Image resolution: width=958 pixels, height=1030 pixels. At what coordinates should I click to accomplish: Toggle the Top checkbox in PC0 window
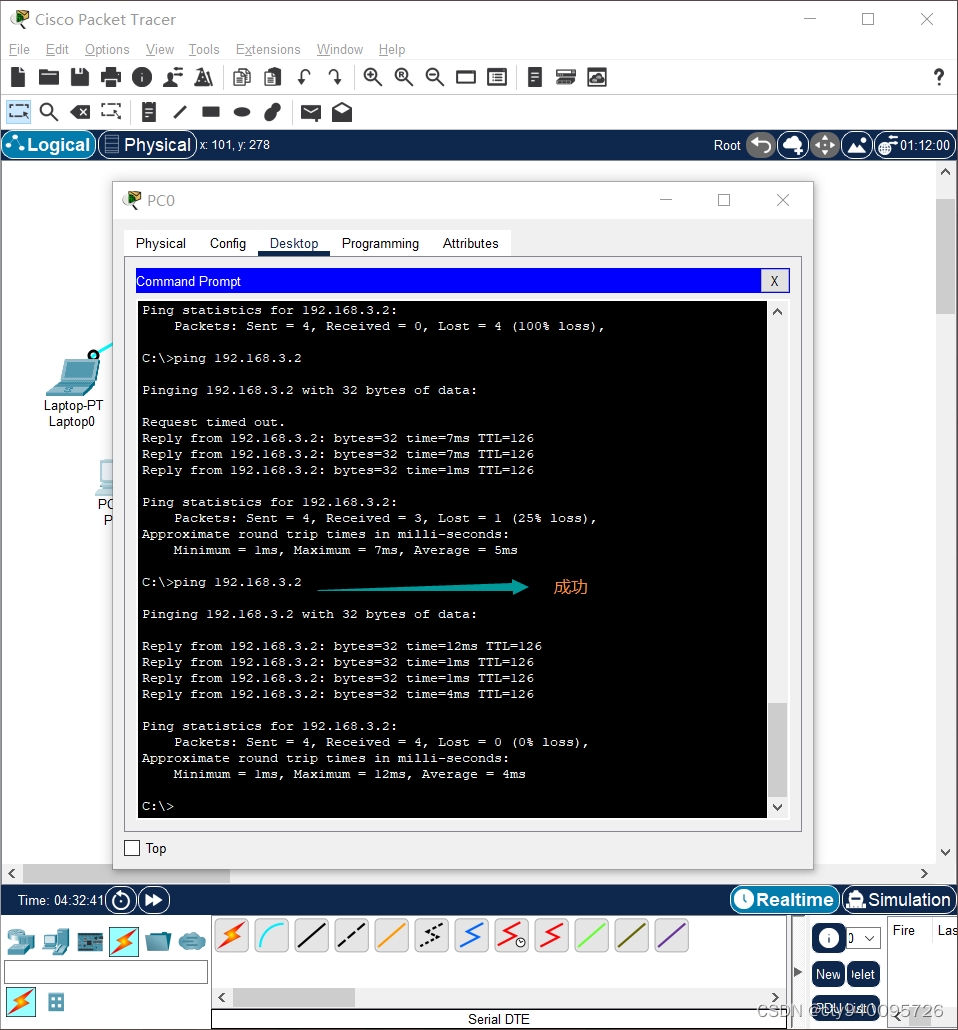pyautogui.click(x=132, y=848)
